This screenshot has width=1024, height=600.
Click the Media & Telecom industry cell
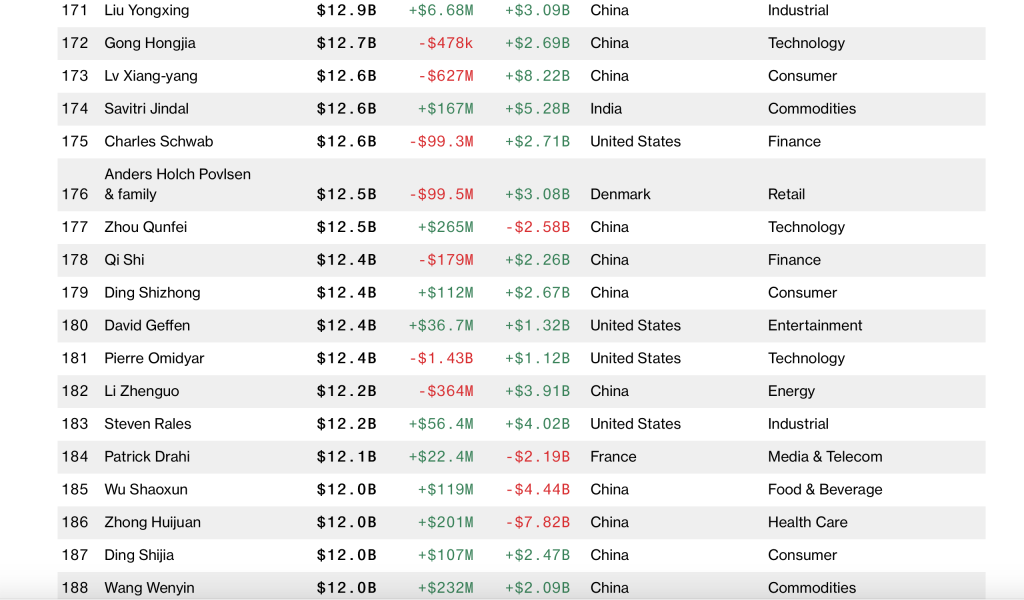(825, 457)
